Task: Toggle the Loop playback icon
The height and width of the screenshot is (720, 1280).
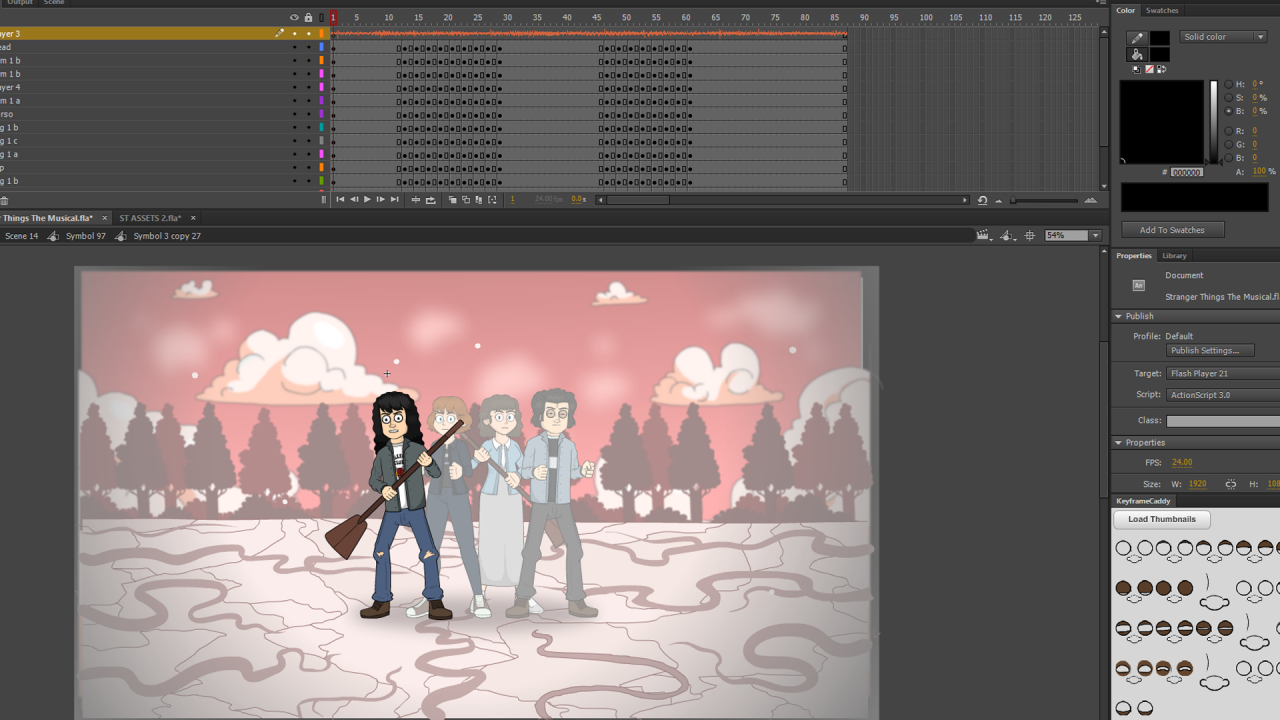Action: tap(430, 200)
